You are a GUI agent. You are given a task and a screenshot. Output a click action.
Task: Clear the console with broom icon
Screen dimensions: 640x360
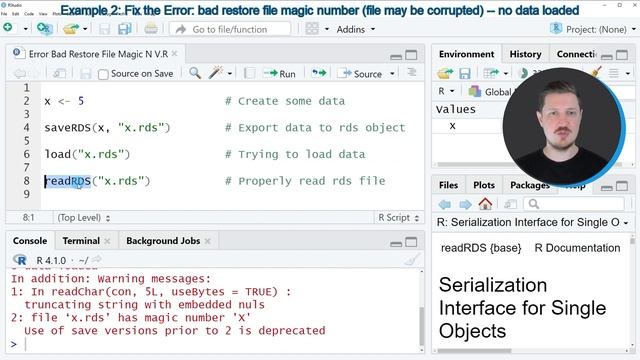point(413,260)
